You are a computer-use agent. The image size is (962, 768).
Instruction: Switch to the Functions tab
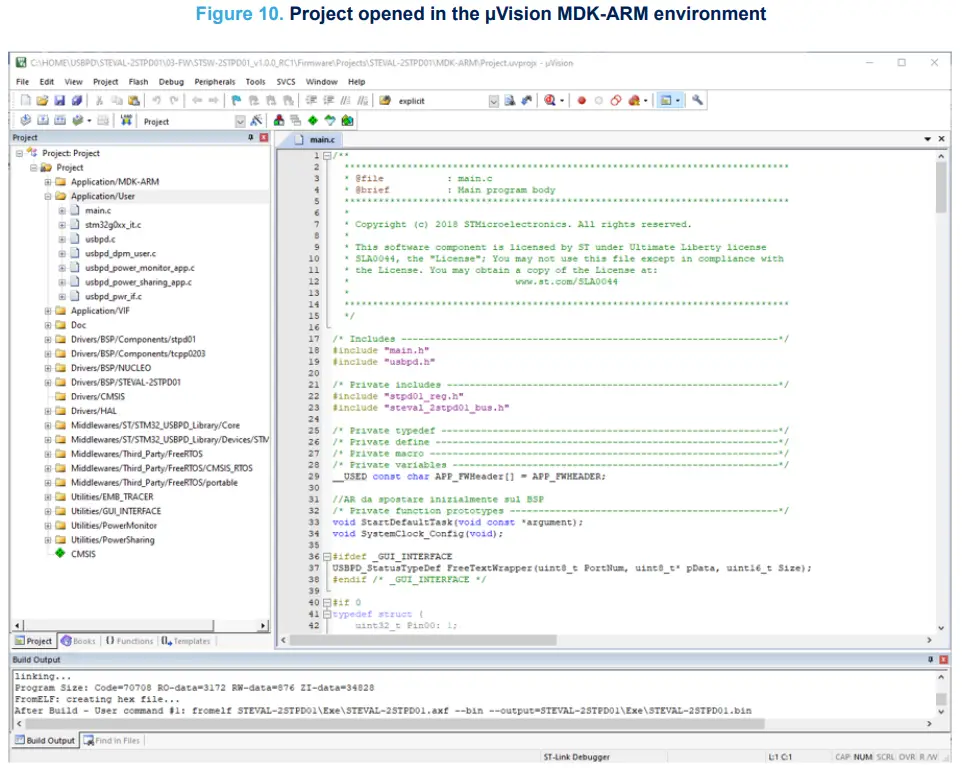pyautogui.click(x=129, y=641)
